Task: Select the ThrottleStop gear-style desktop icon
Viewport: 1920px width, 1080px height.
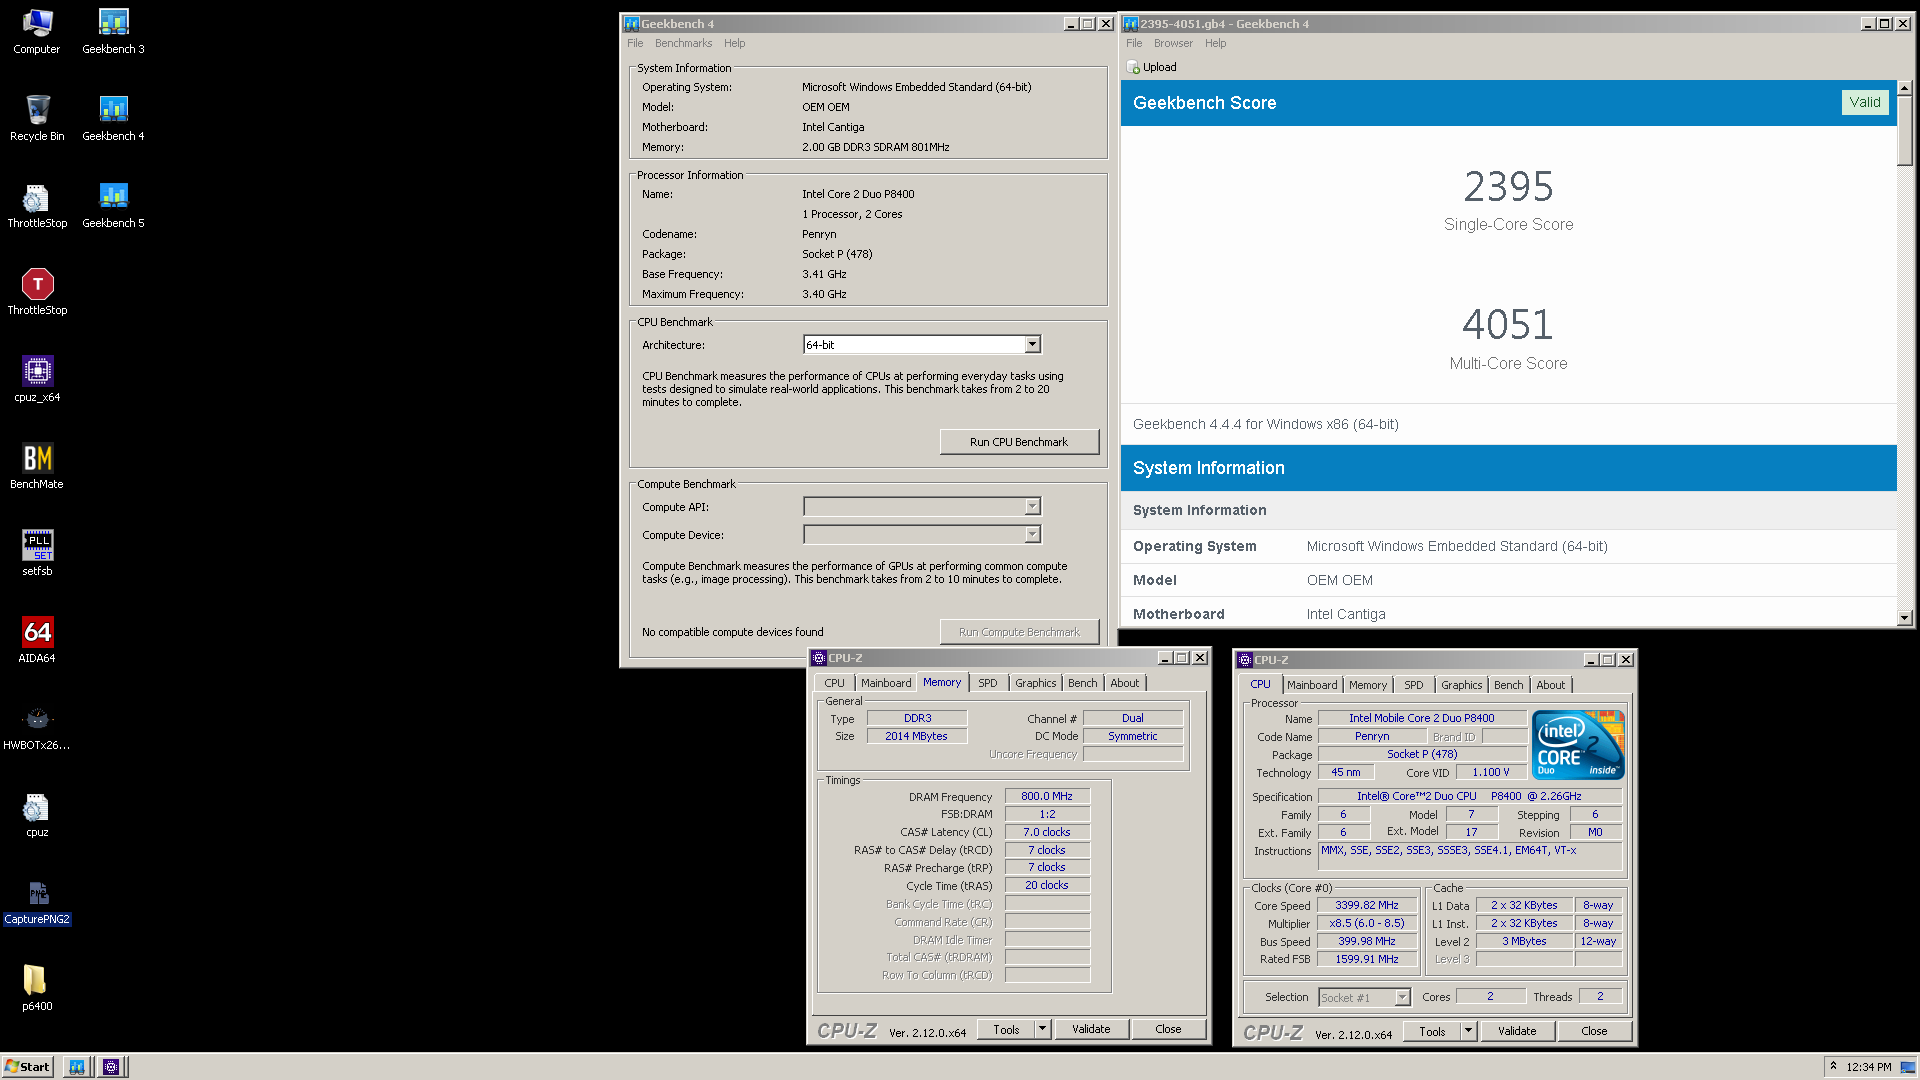Action: [37, 205]
